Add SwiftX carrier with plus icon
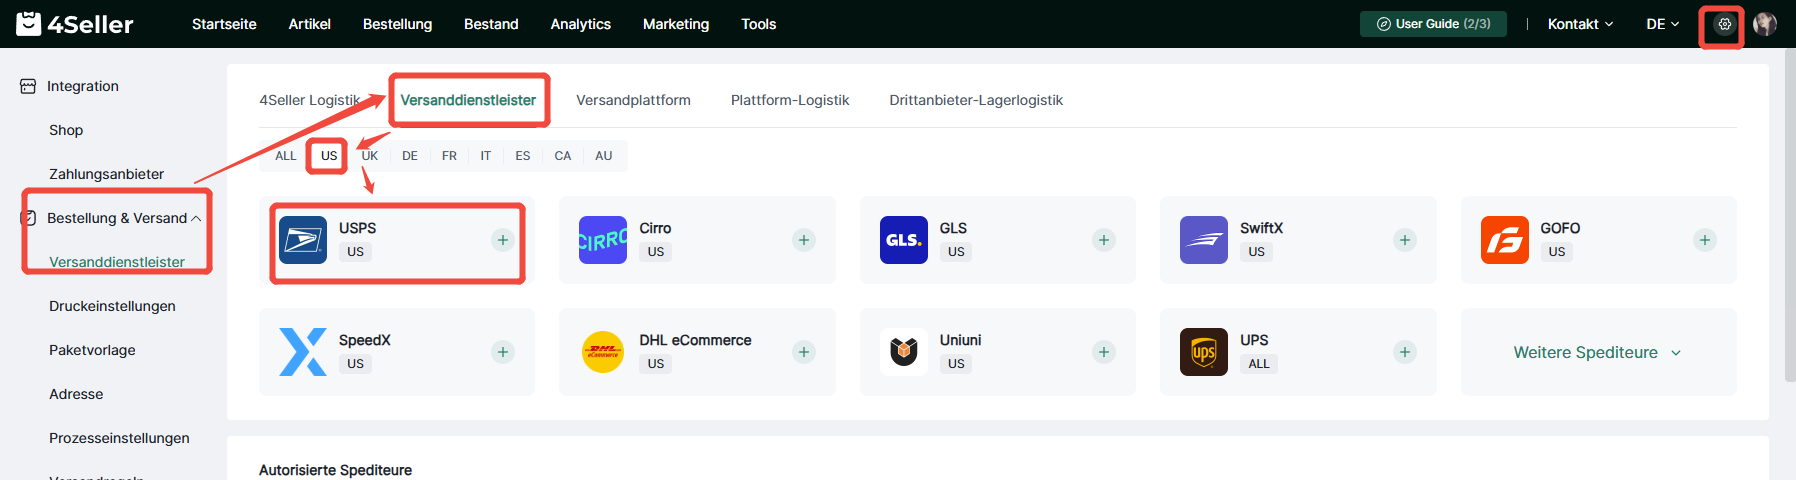Screen dimensions: 1796x480 (1405, 240)
